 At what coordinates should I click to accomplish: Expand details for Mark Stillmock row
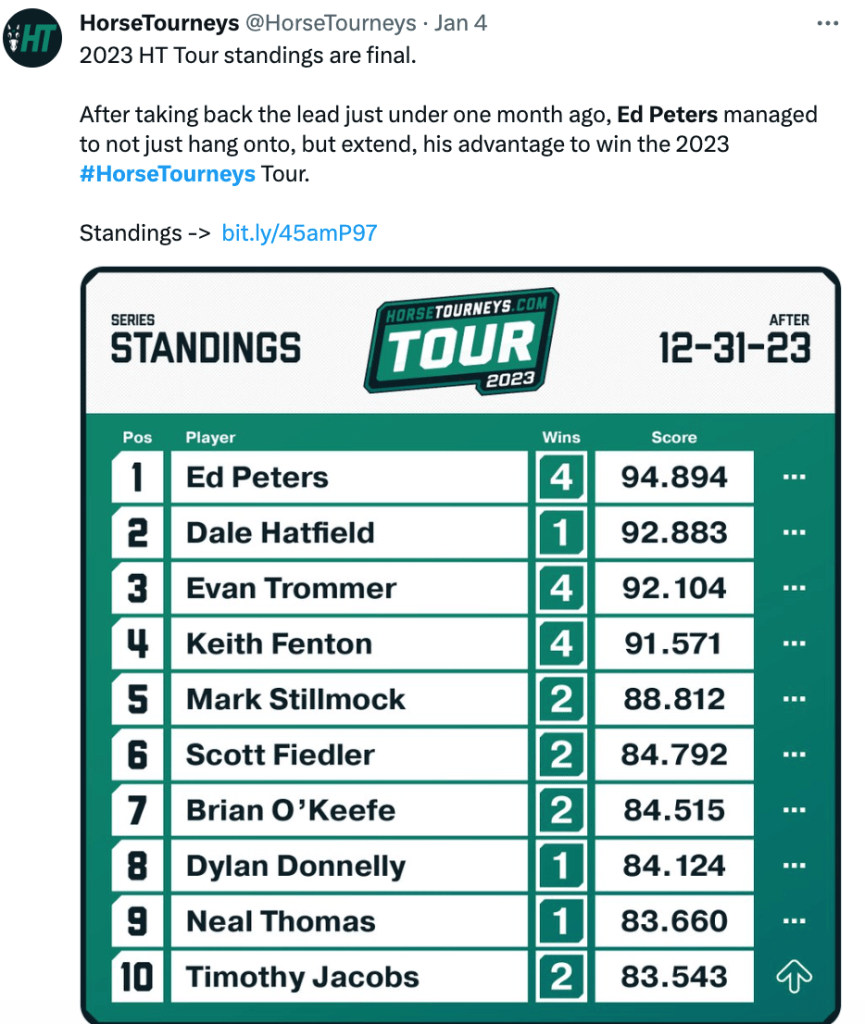pyautogui.click(x=794, y=699)
